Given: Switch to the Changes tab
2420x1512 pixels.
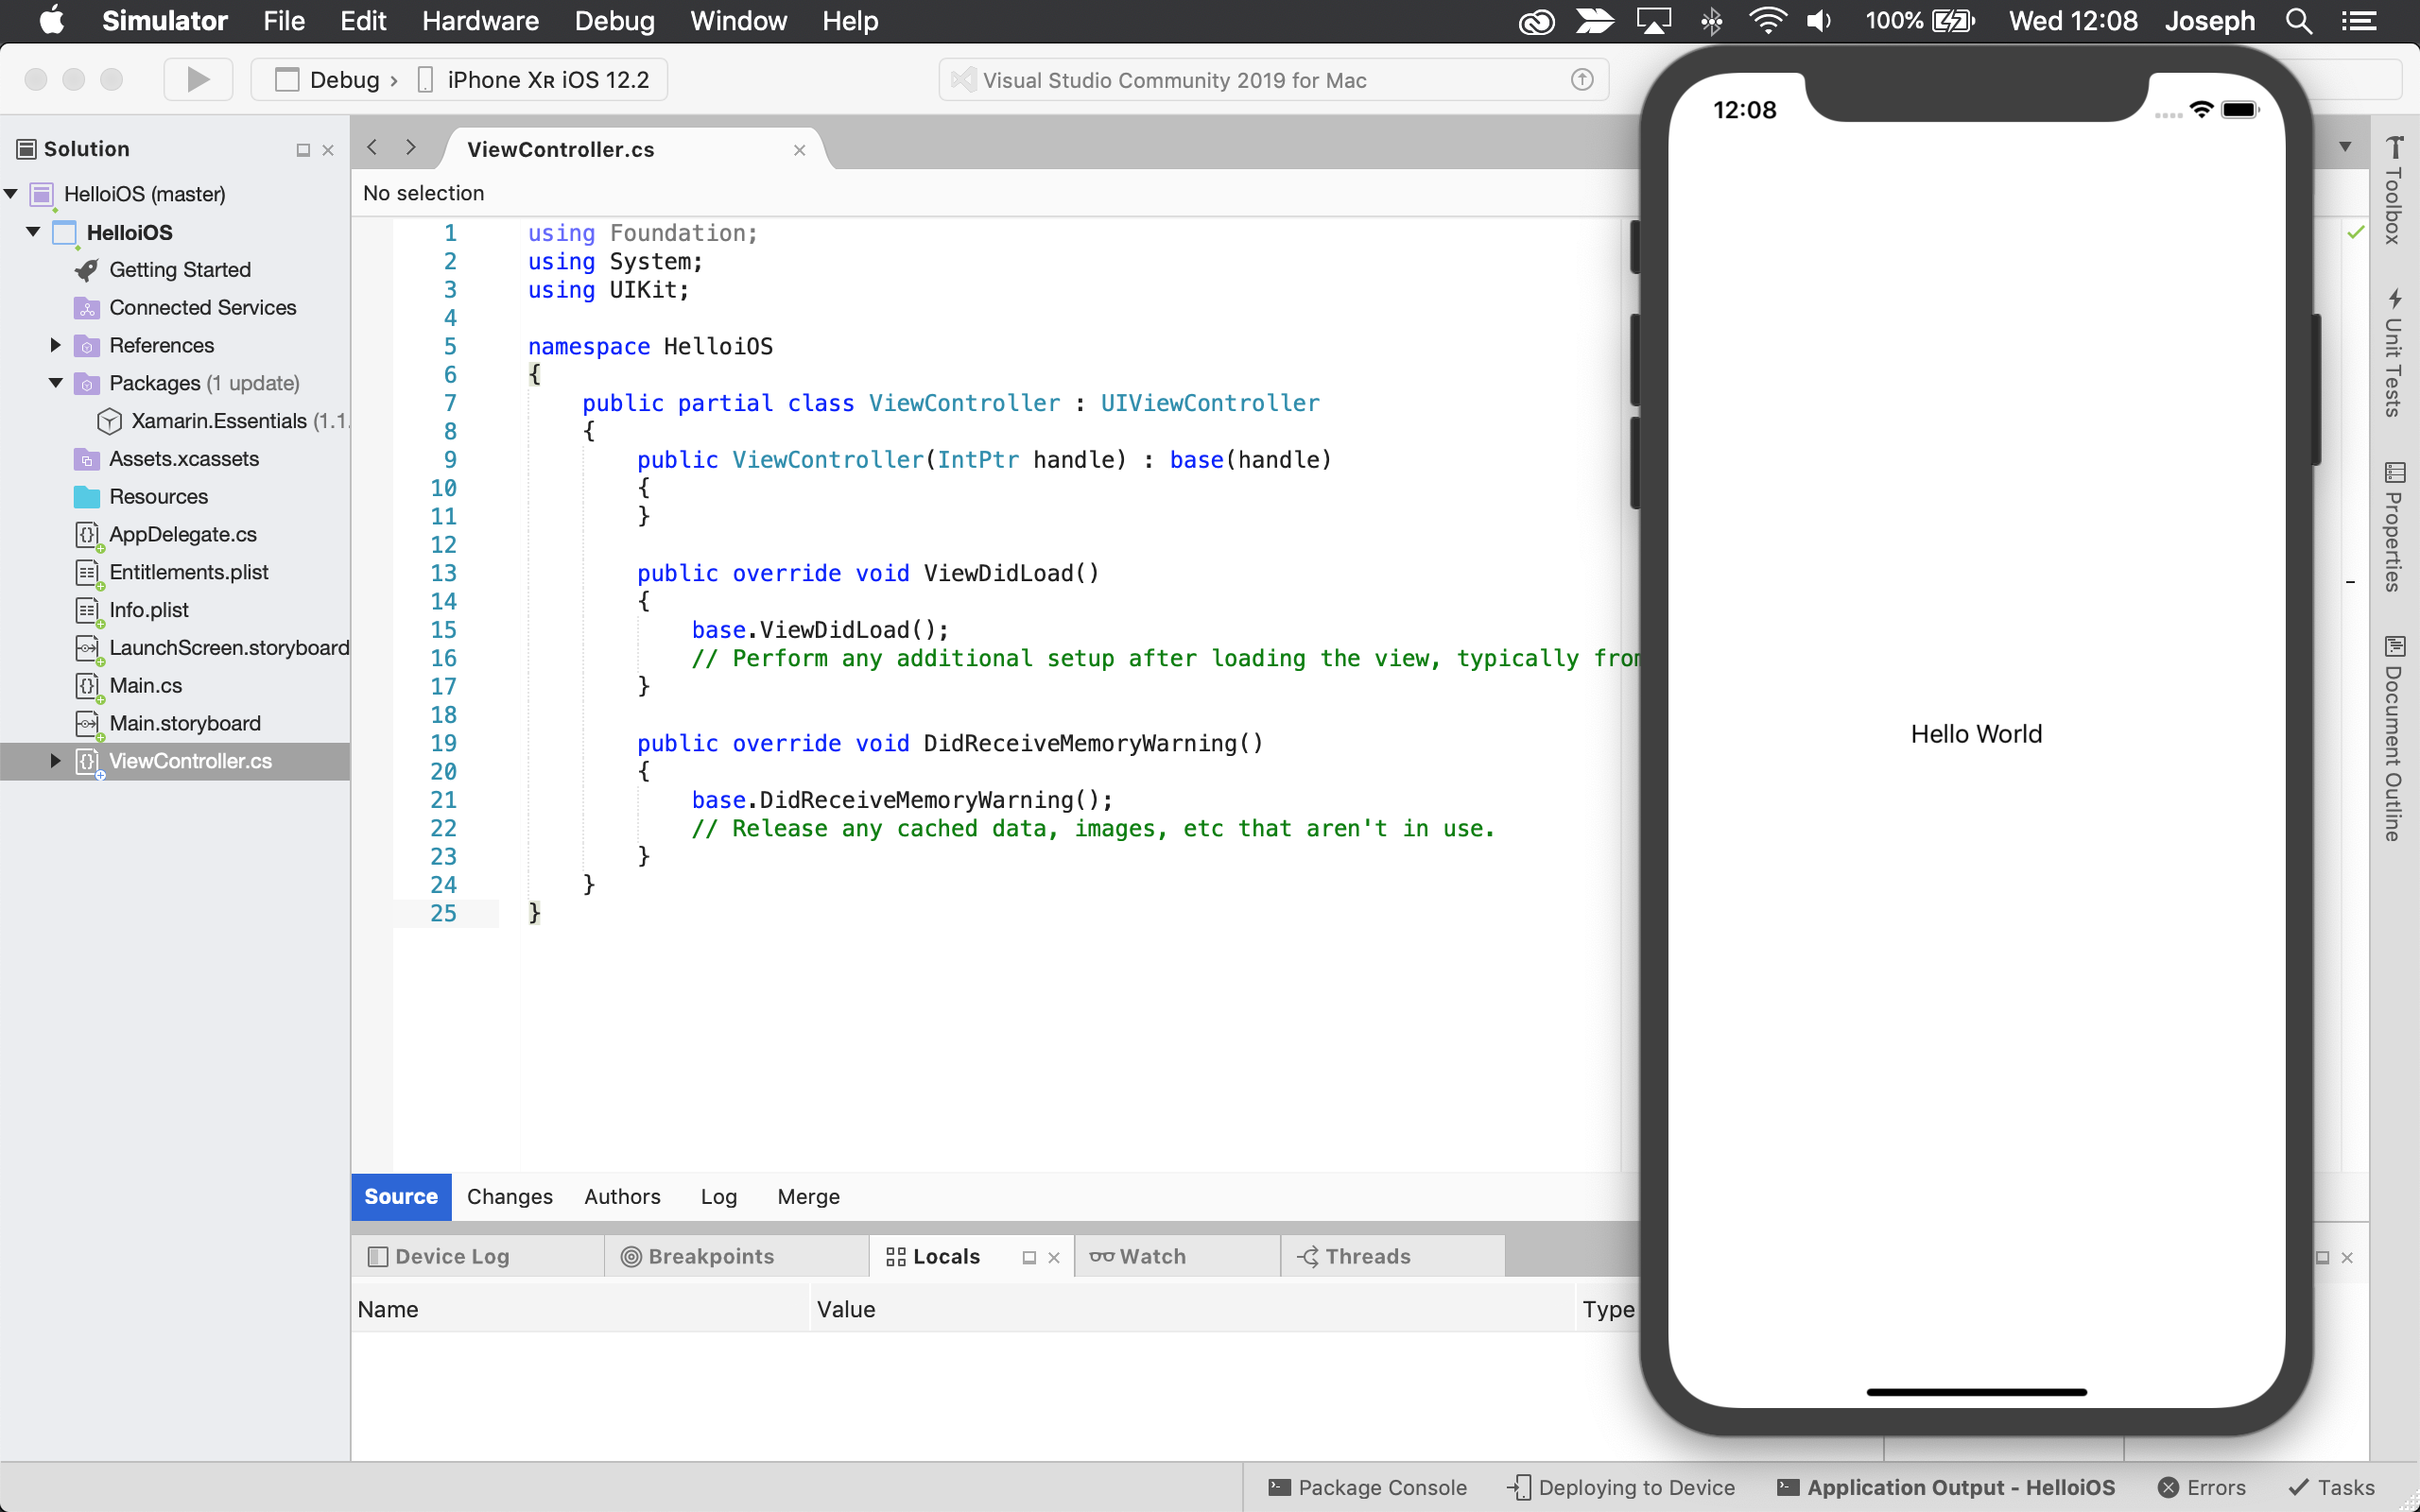Looking at the screenshot, I should [509, 1196].
